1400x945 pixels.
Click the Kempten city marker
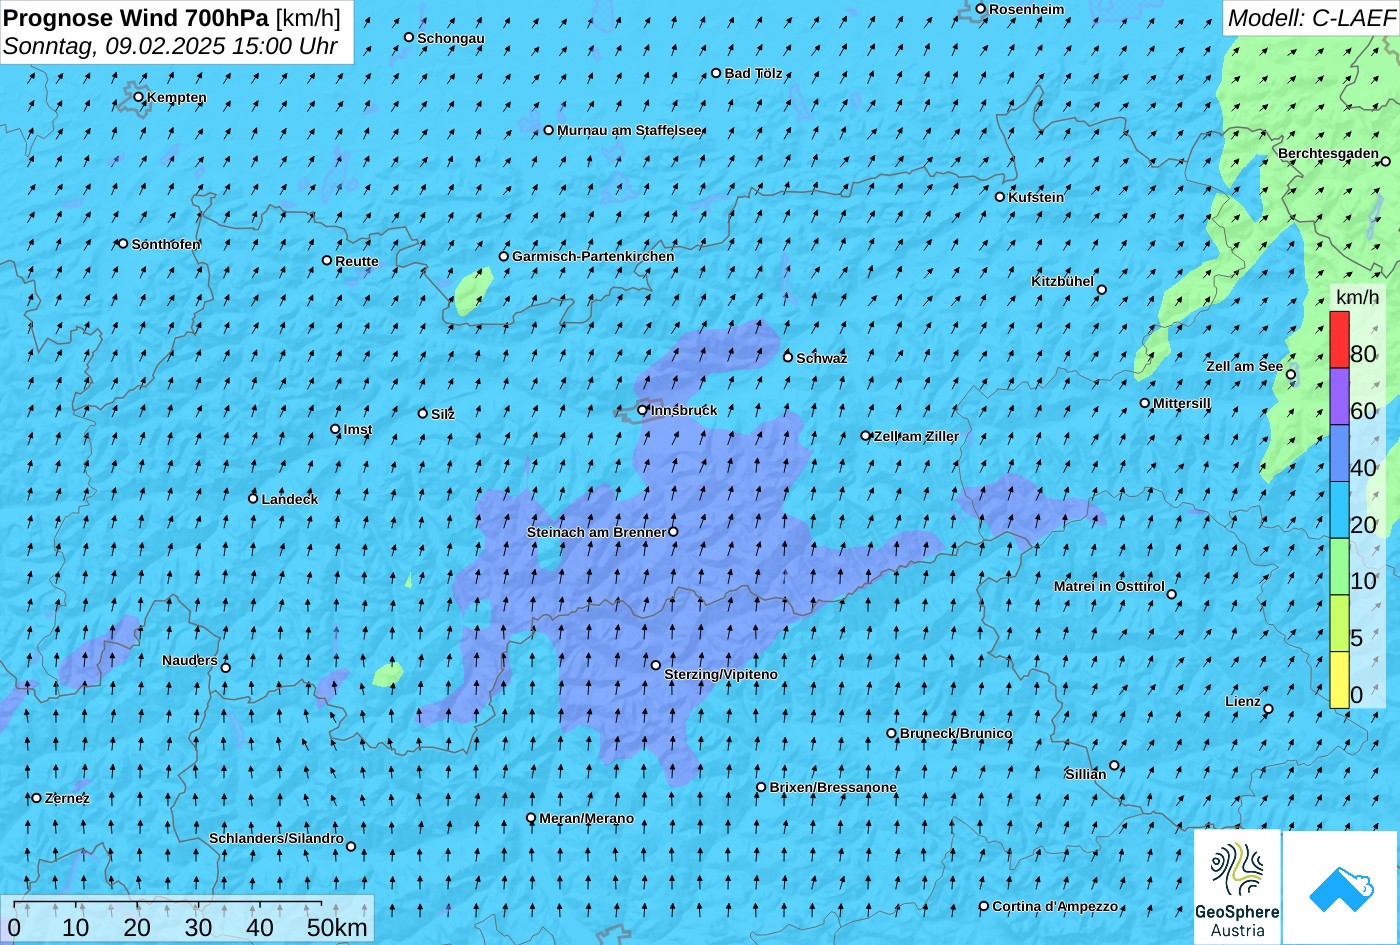pyautogui.click(x=139, y=97)
